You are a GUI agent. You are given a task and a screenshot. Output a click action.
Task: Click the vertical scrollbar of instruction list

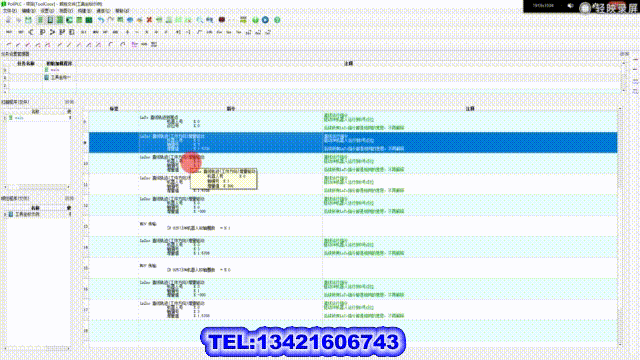pyautogui.click(x=620, y=227)
